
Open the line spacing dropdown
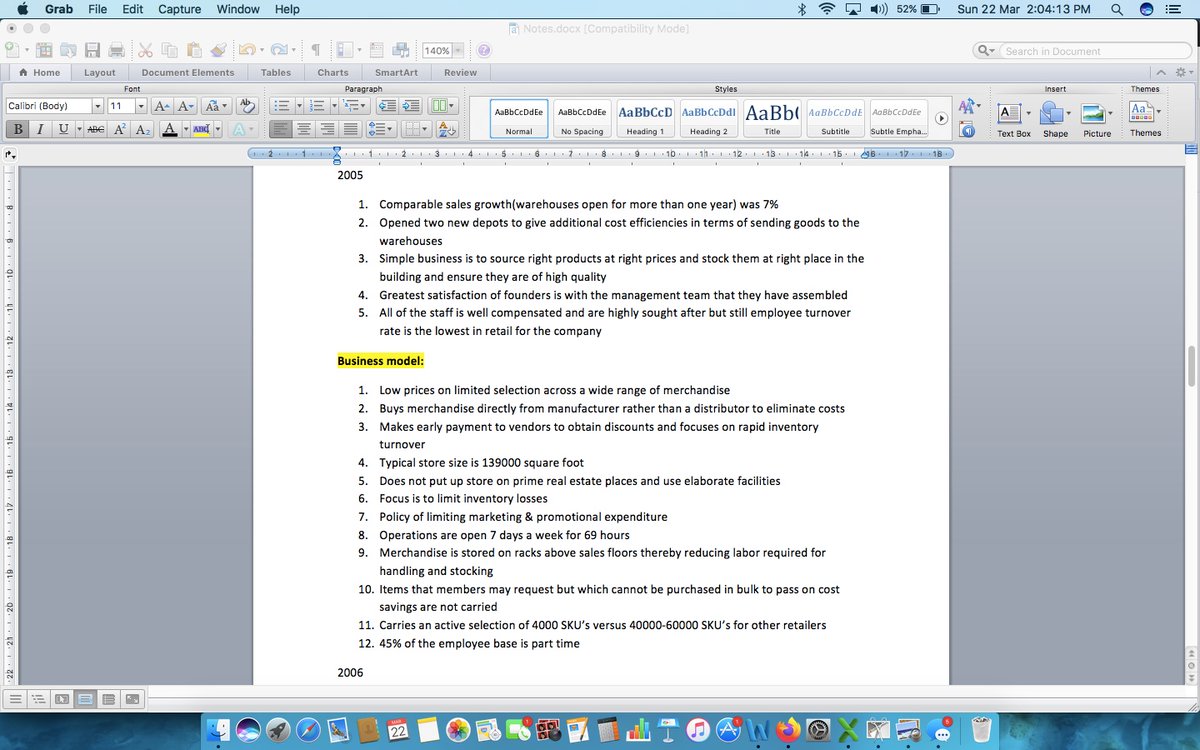pyautogui.click(x=381, y=129)
